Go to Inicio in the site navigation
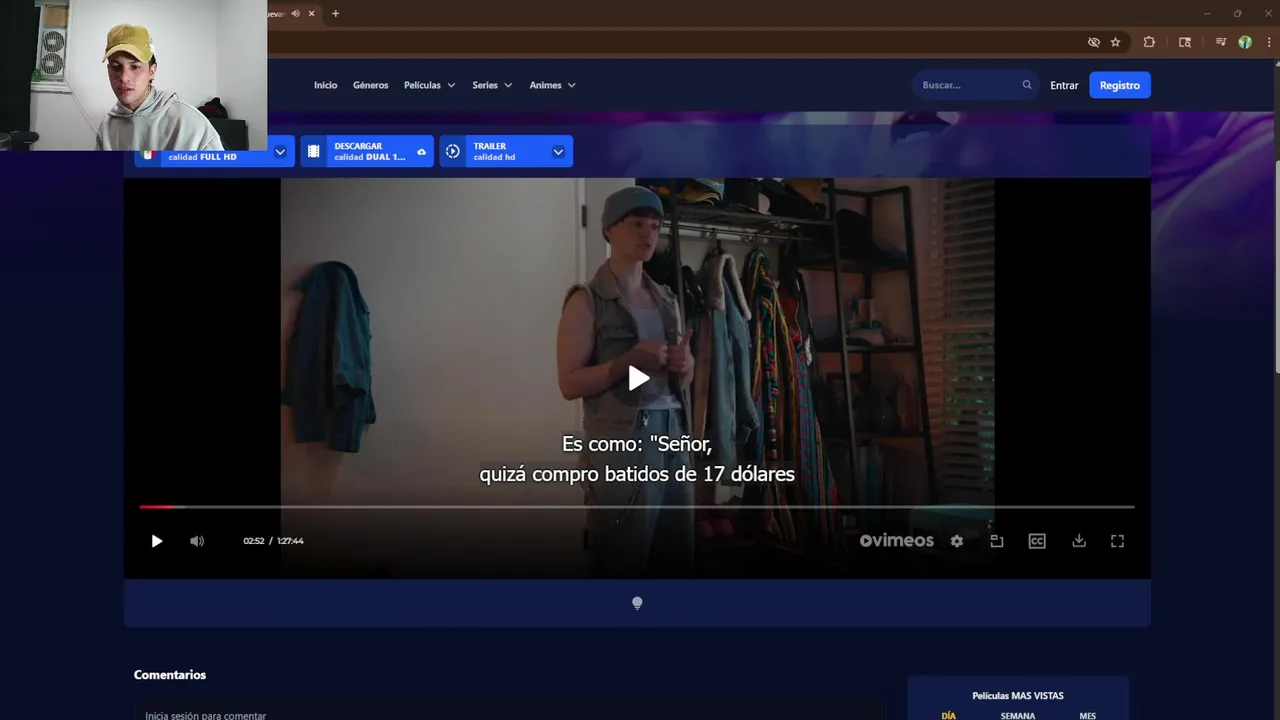 pyautogui.click(x=325, y=85)
